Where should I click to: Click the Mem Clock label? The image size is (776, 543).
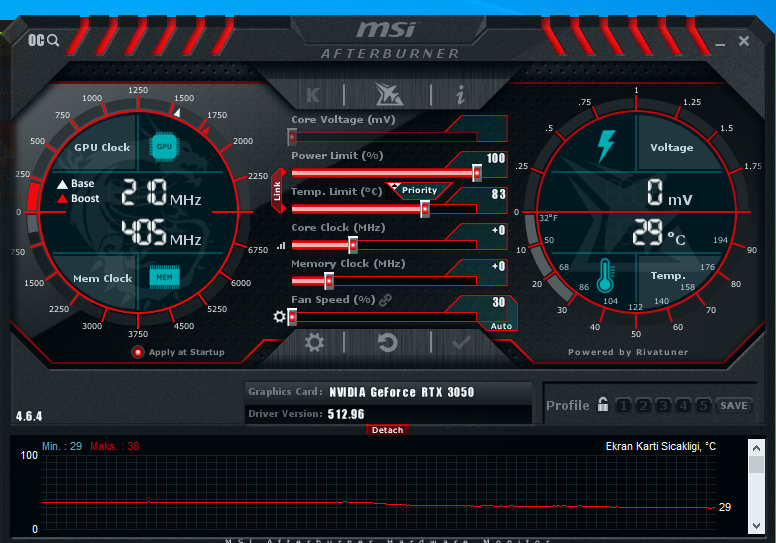(102, 278)
